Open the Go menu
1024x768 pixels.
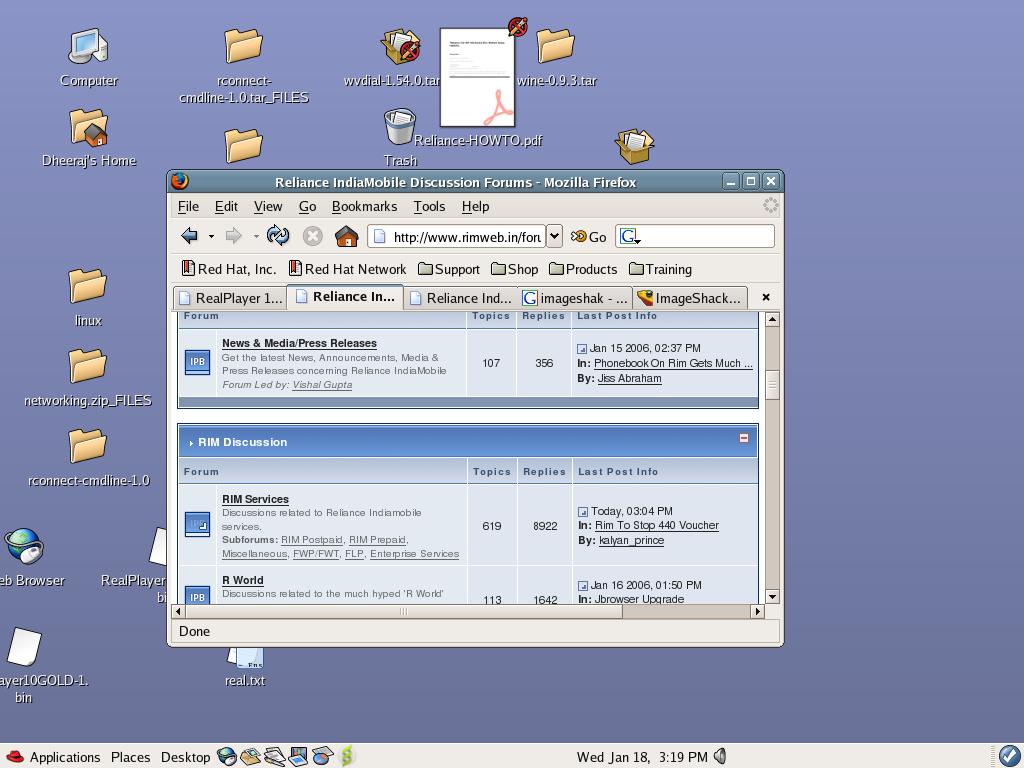coord(308,206)
